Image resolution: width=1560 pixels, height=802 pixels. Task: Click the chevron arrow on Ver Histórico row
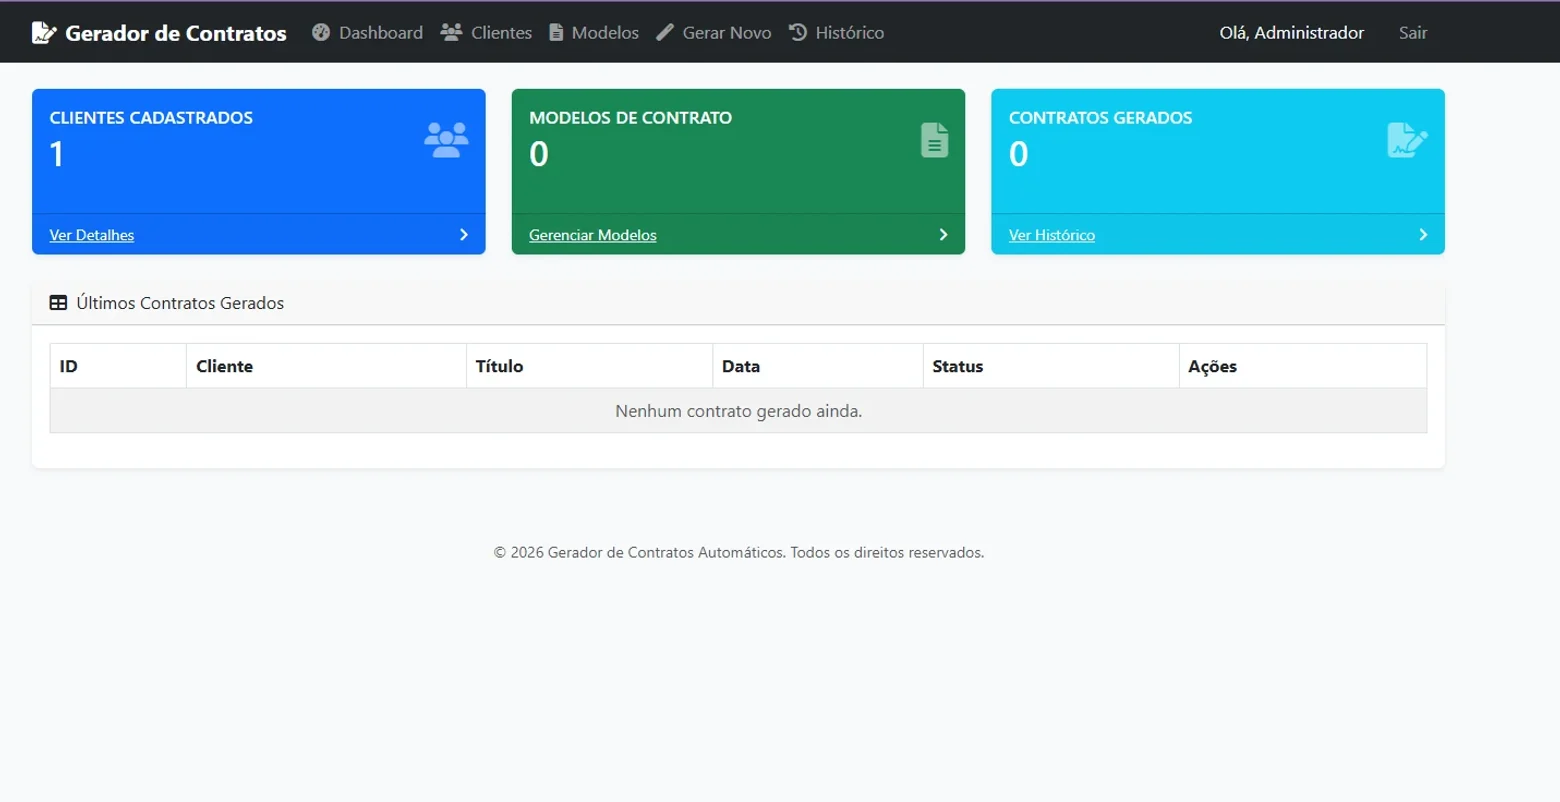click(x=1423, y=235)
